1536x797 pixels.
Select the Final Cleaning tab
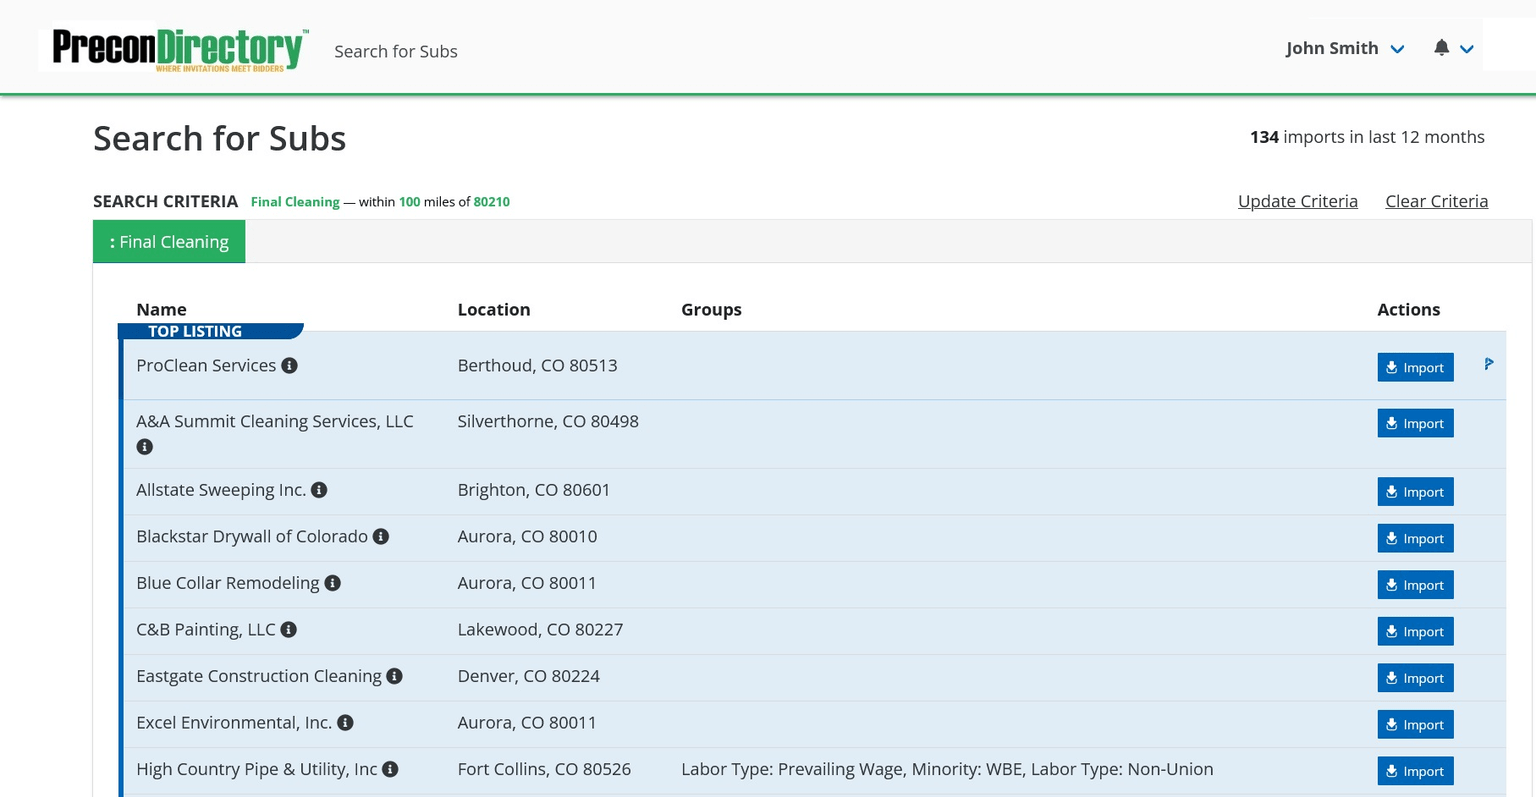click(x=169, y=242)
